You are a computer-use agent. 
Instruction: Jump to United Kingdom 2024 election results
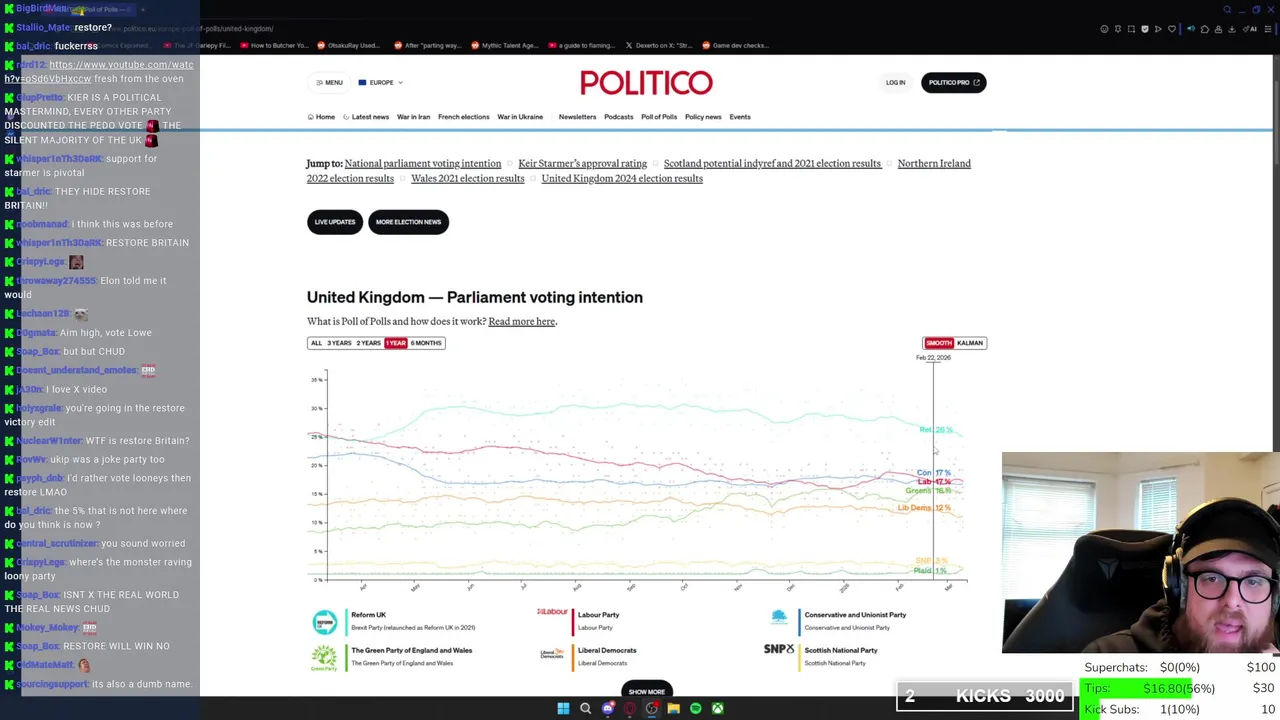(x=622, y=178)
